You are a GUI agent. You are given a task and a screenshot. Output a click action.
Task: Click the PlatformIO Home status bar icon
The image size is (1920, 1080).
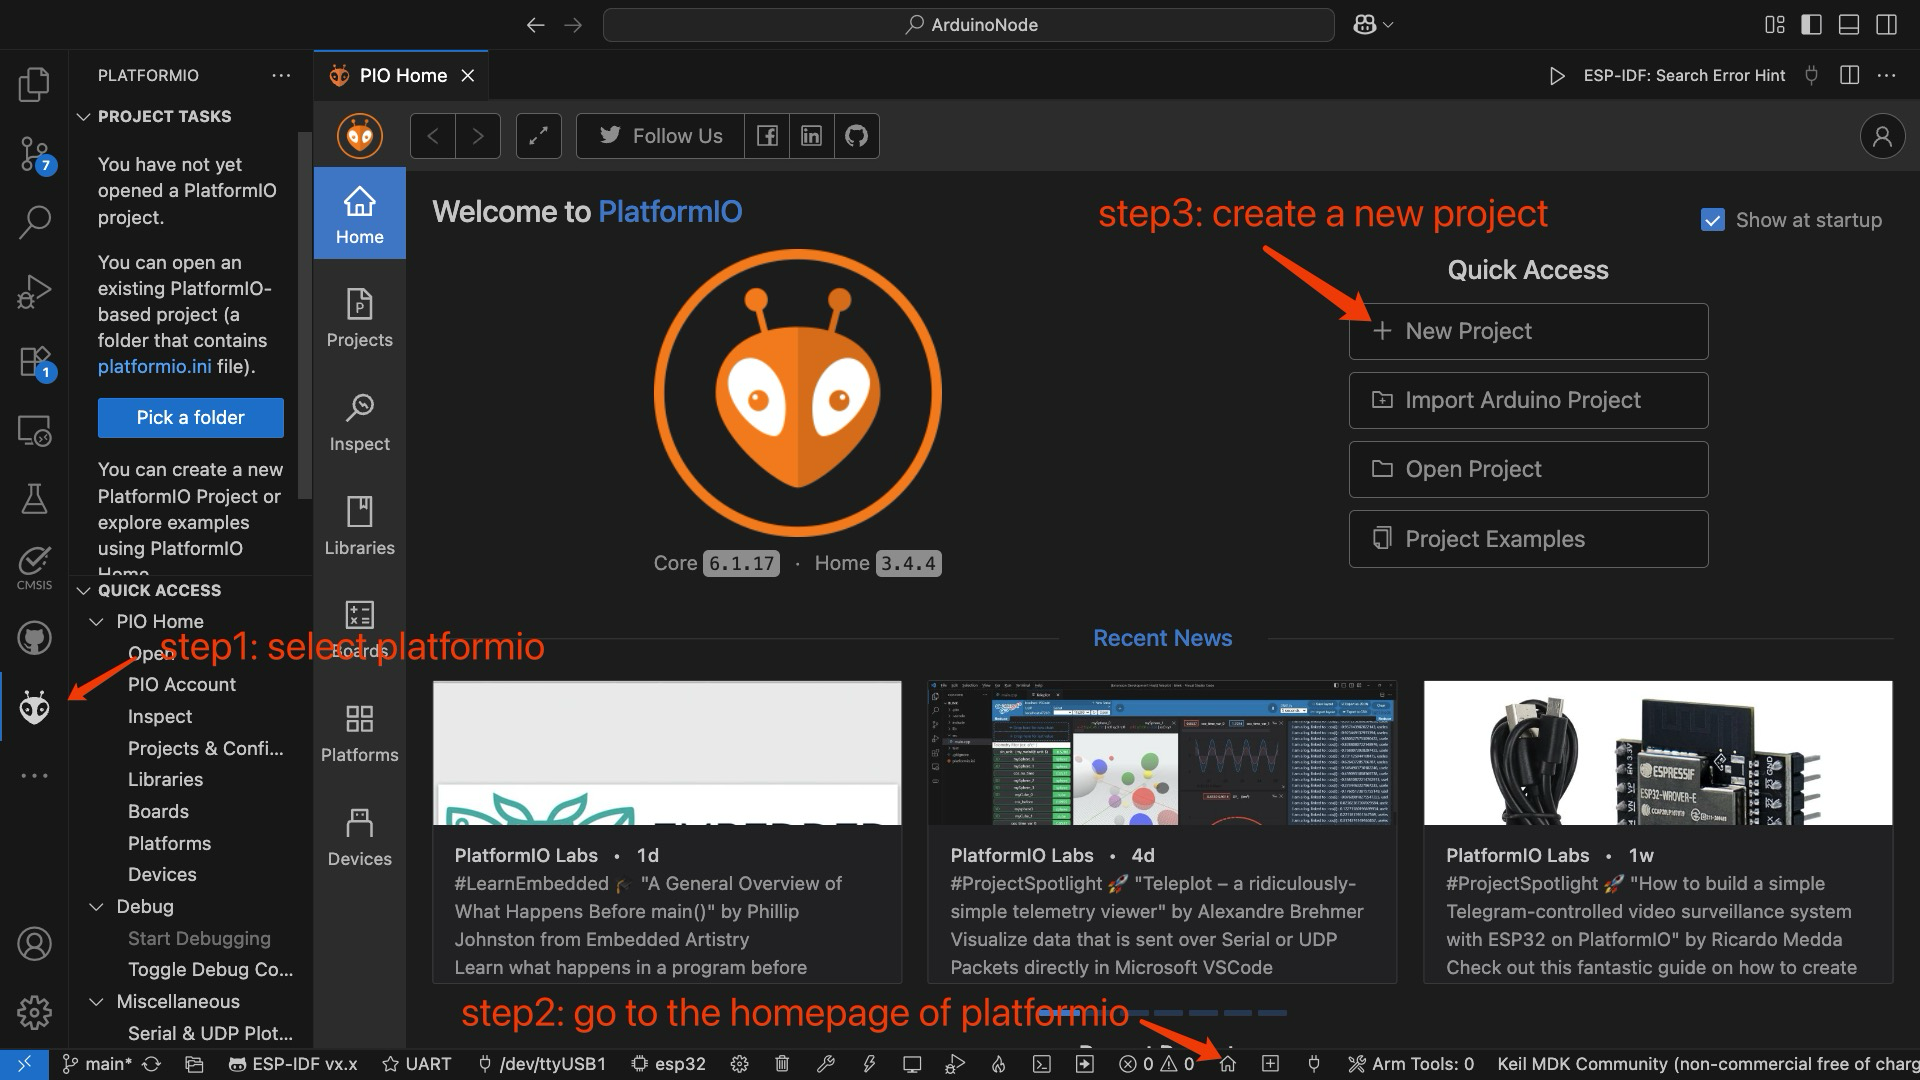(x=1228, y=1064)
